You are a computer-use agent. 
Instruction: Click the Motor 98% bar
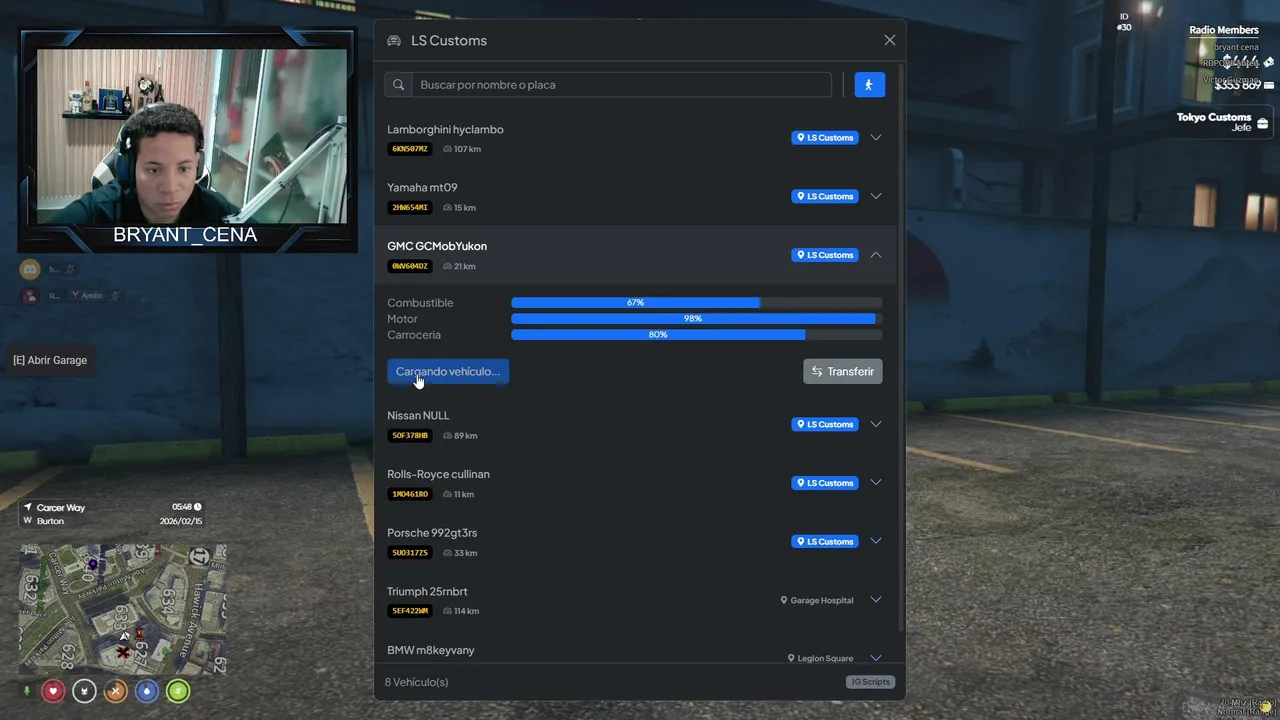tap(697, 319)
